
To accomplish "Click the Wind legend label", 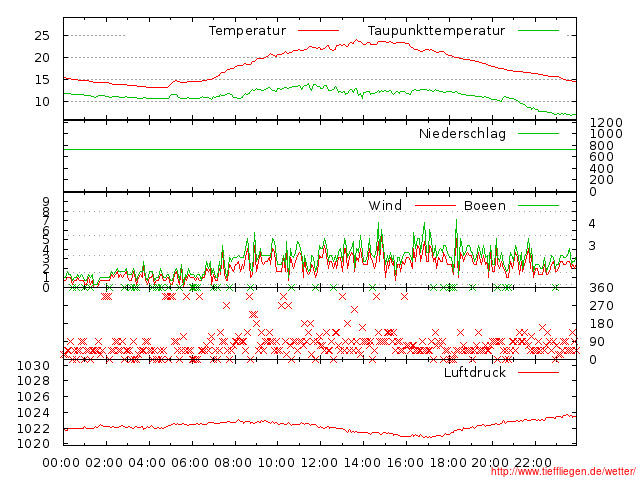I will click(385, 205).
